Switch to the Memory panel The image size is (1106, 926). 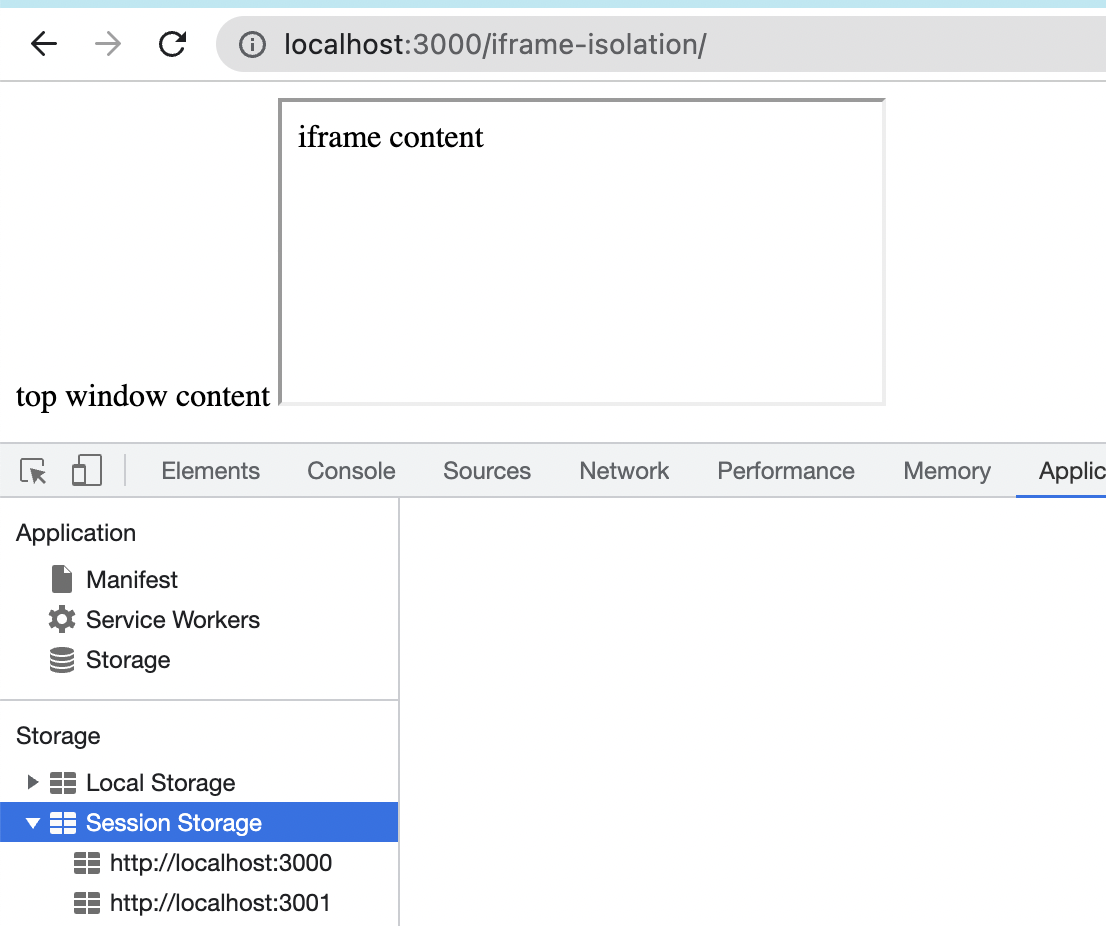[x=945, y=470]
